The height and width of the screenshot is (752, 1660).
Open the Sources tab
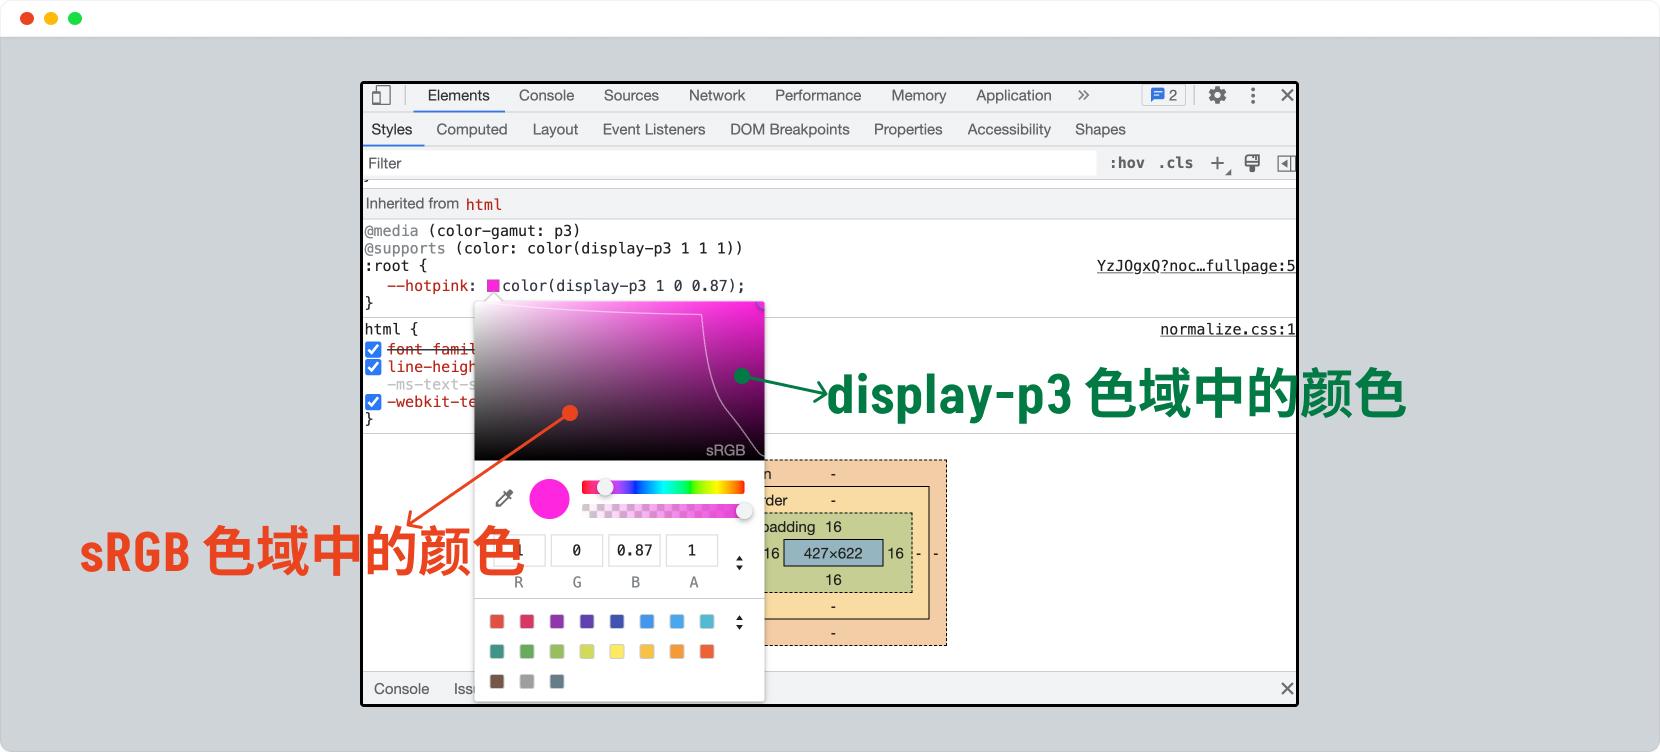point(631,95)
